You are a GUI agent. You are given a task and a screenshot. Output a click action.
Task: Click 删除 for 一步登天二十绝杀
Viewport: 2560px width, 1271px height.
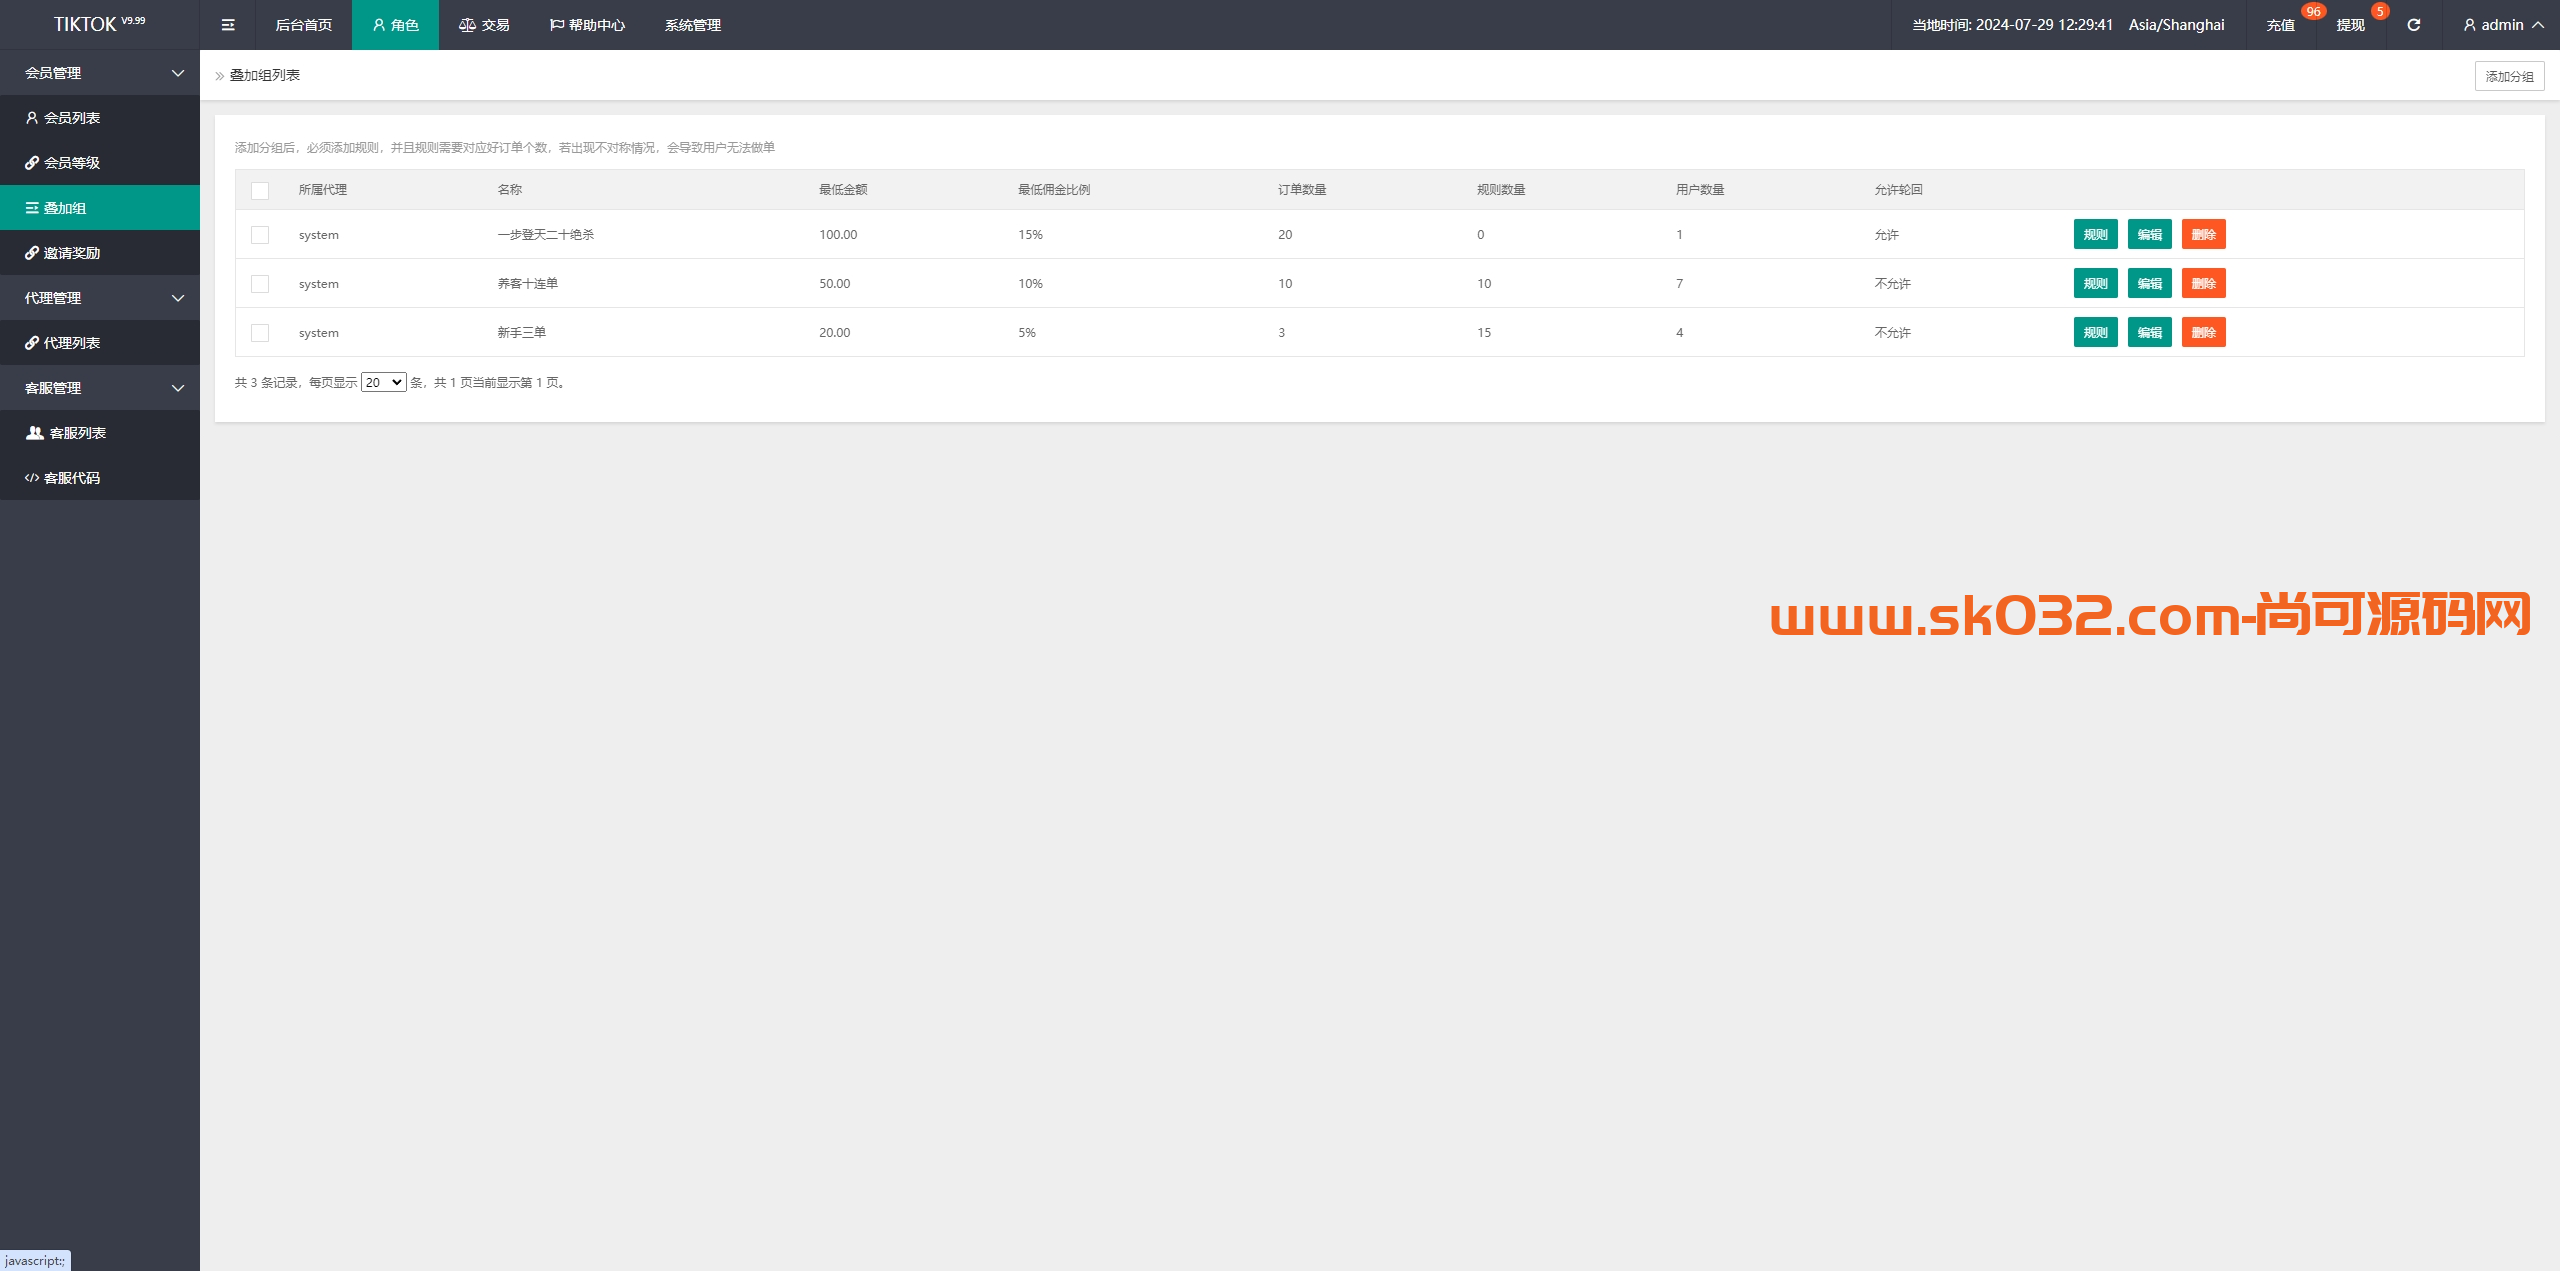click(x=2203, y=234)
